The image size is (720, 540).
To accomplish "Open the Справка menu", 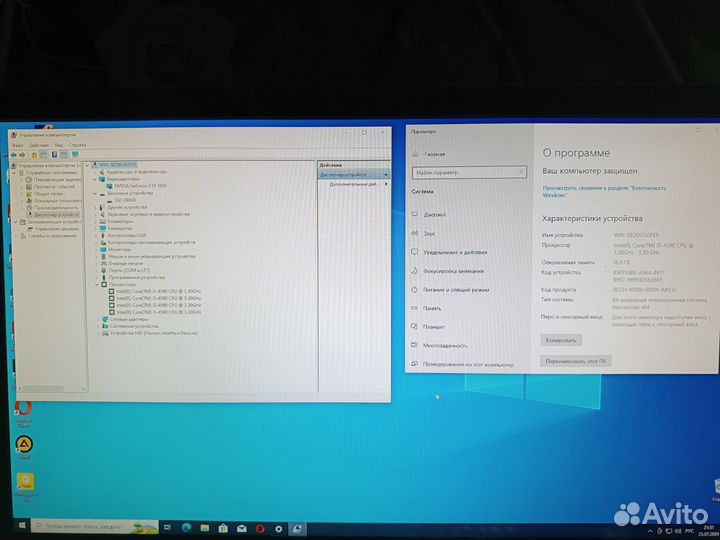I will click(x=77, y=145).
